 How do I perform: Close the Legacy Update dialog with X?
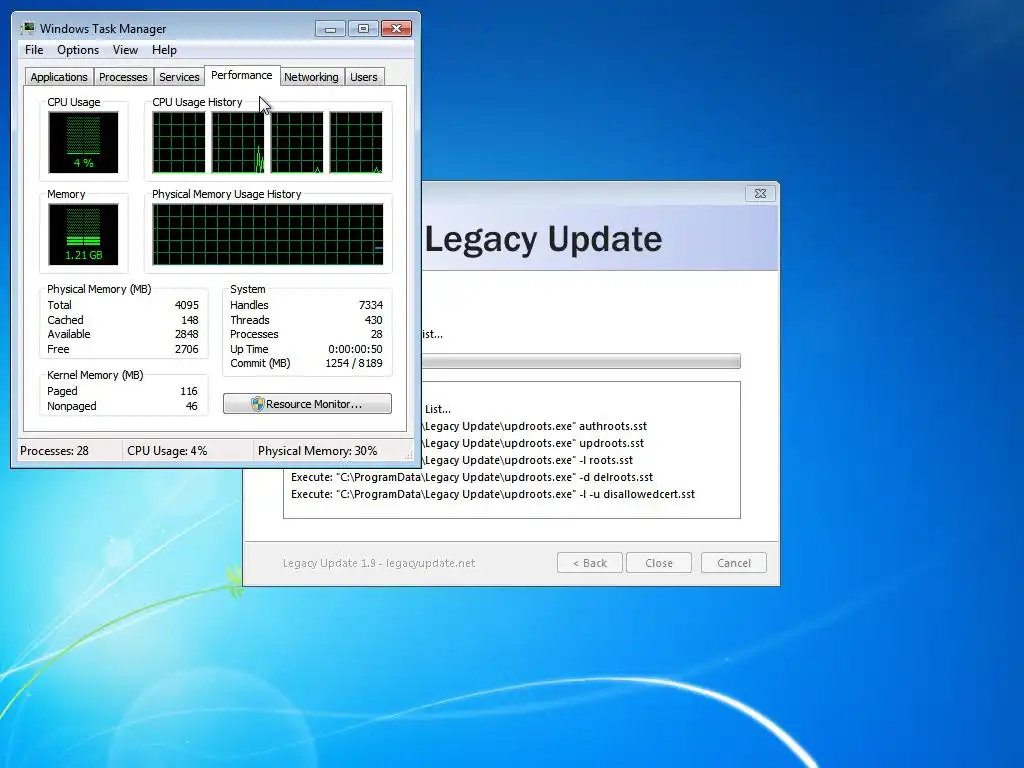760,193
